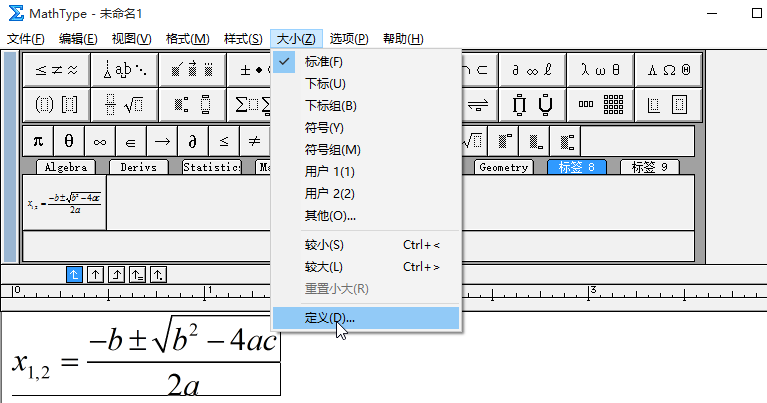Select the first highlighted tab-stop alignment button

74,275
